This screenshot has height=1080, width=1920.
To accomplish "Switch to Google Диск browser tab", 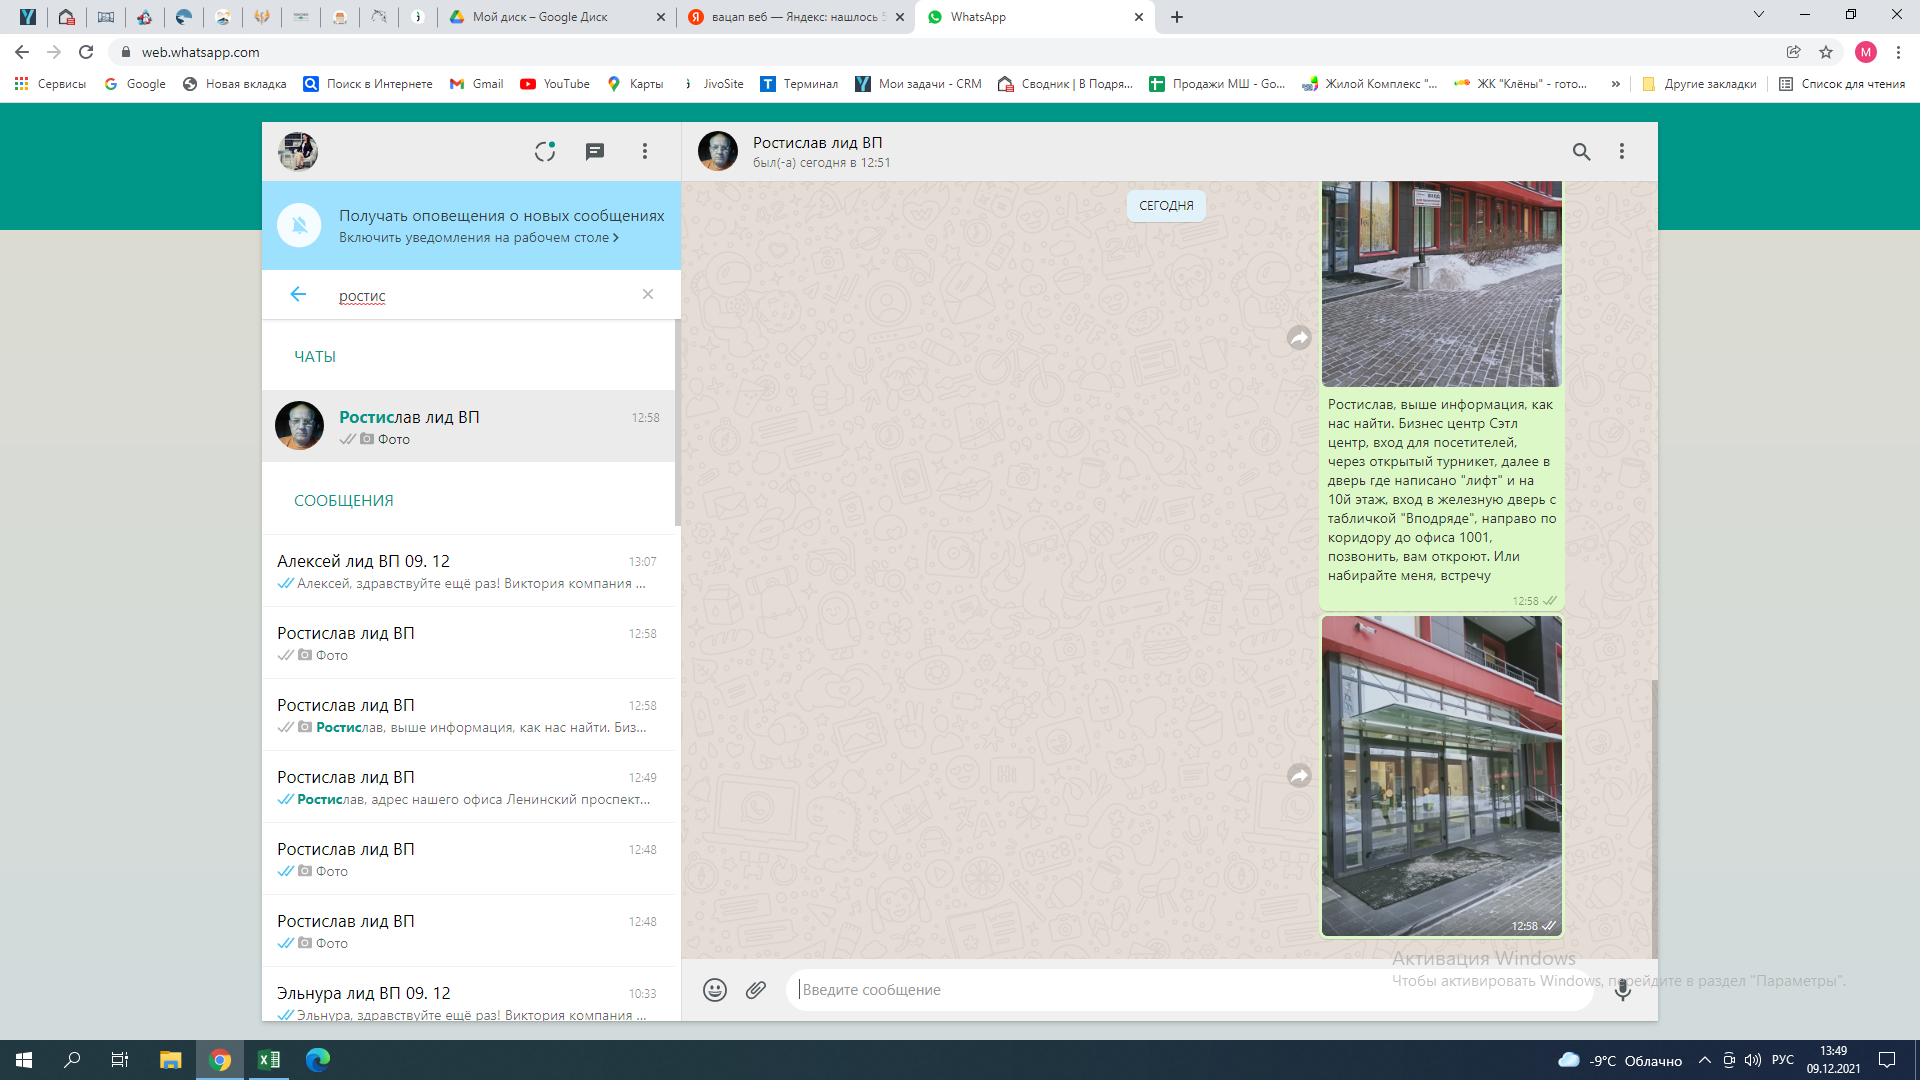I will point(540,17).
